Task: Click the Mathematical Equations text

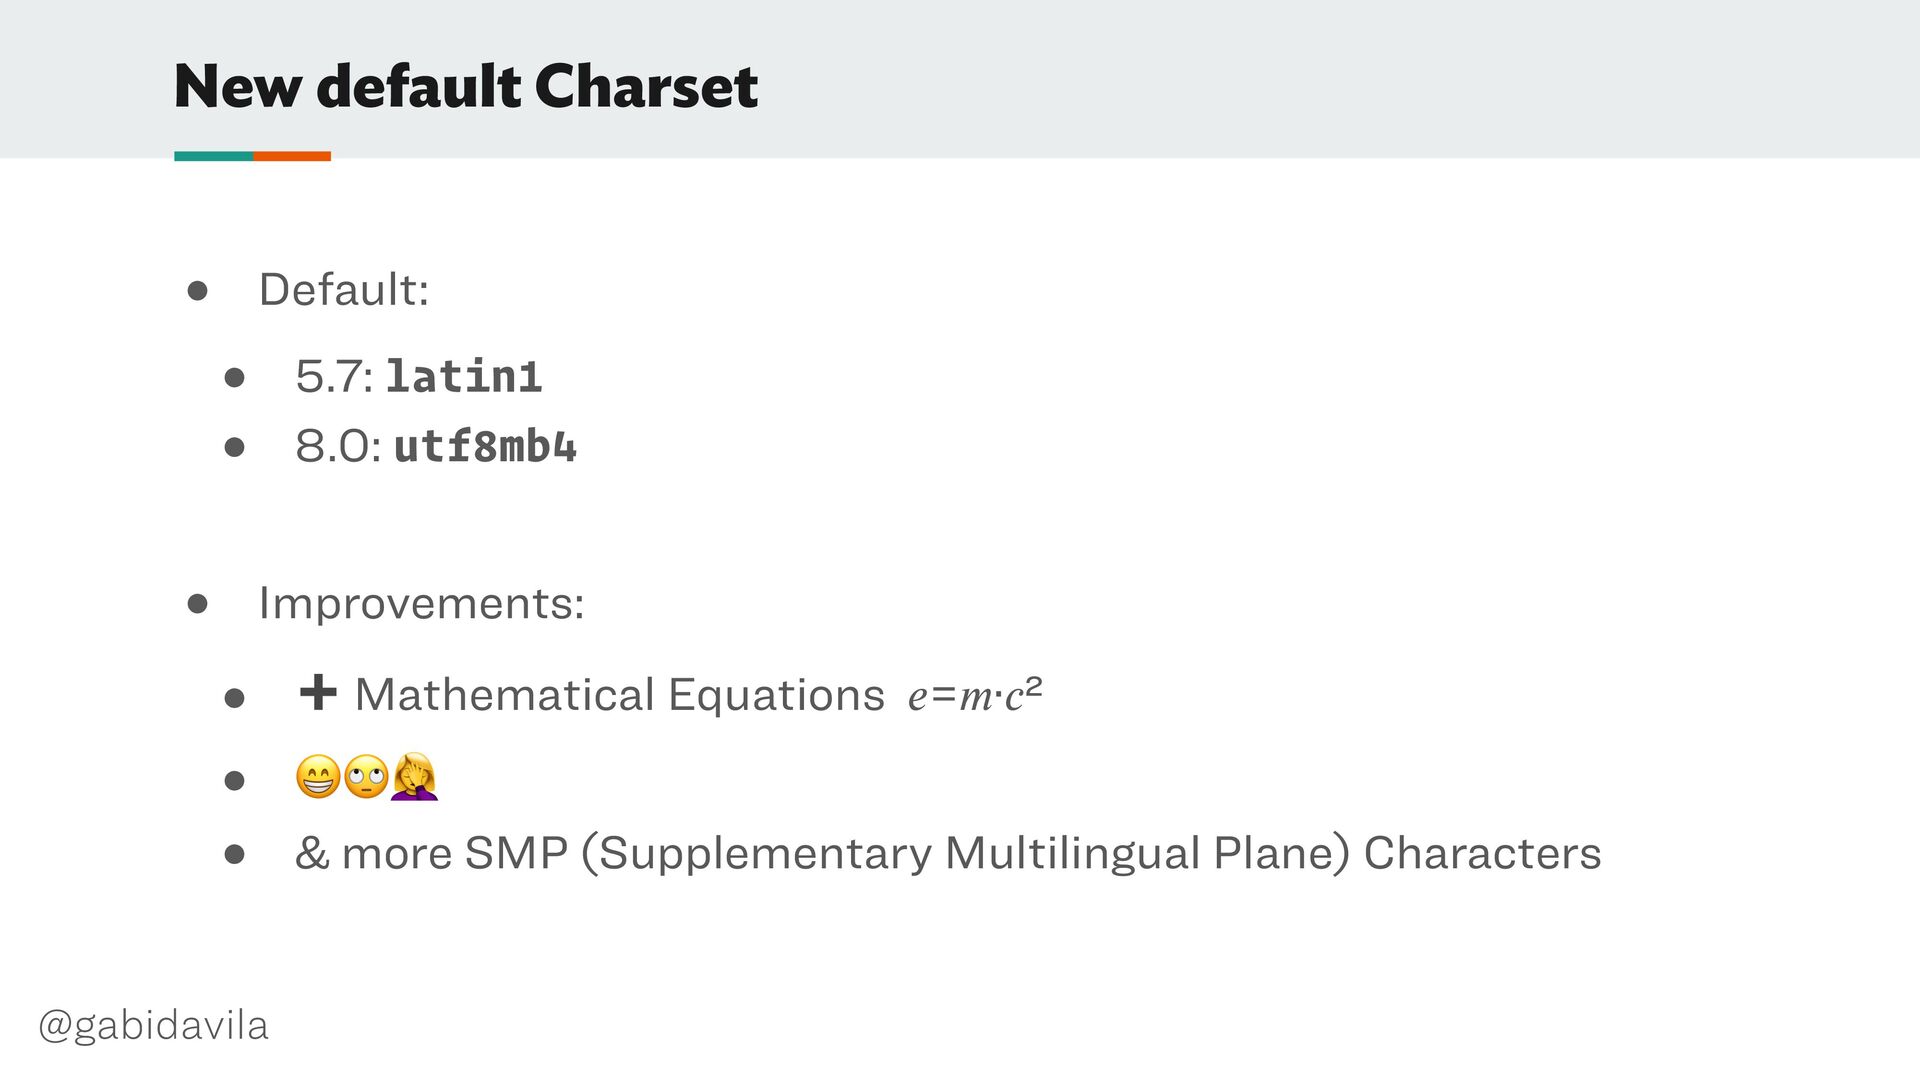Action: coord(620,695)
